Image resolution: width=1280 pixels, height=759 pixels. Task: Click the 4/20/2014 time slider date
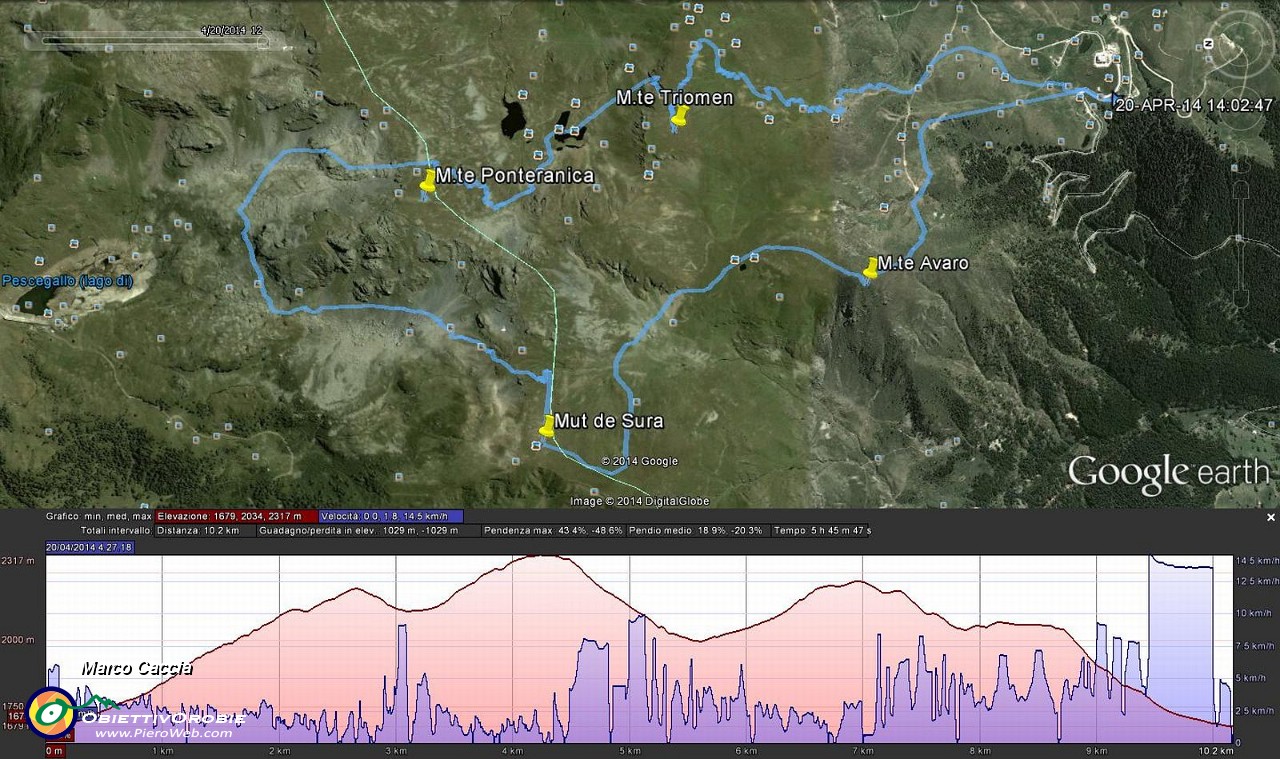click(231, 31)
